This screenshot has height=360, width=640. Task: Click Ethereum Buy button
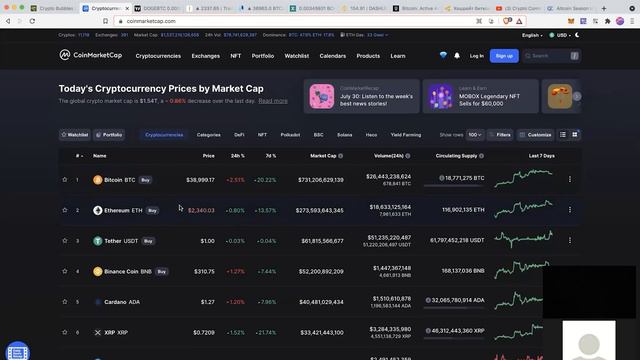[x=152, y=211]
